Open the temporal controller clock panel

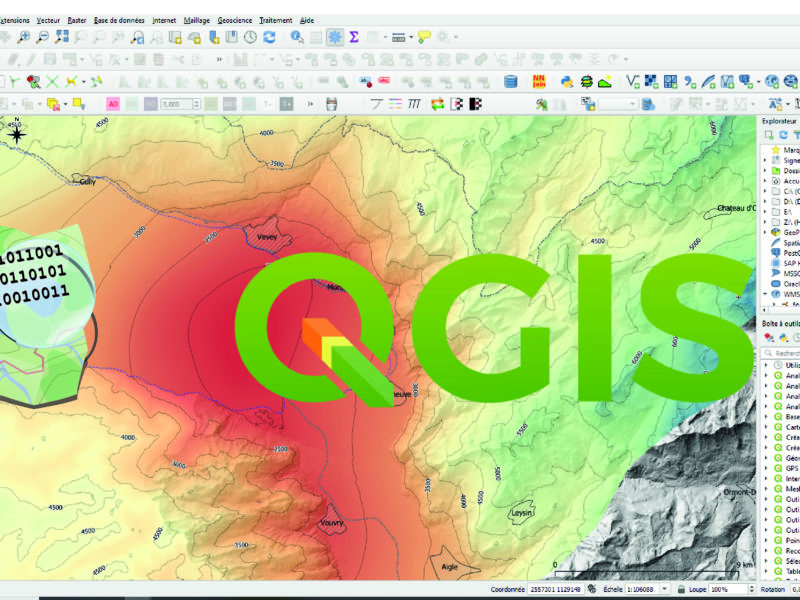click(x=249, y=37)
